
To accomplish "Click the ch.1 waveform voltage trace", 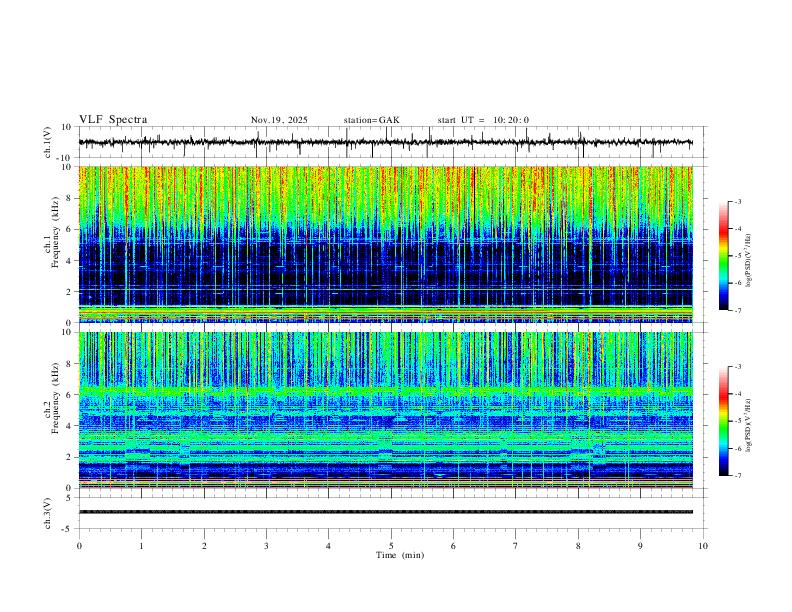I will [x=385, y=142].
